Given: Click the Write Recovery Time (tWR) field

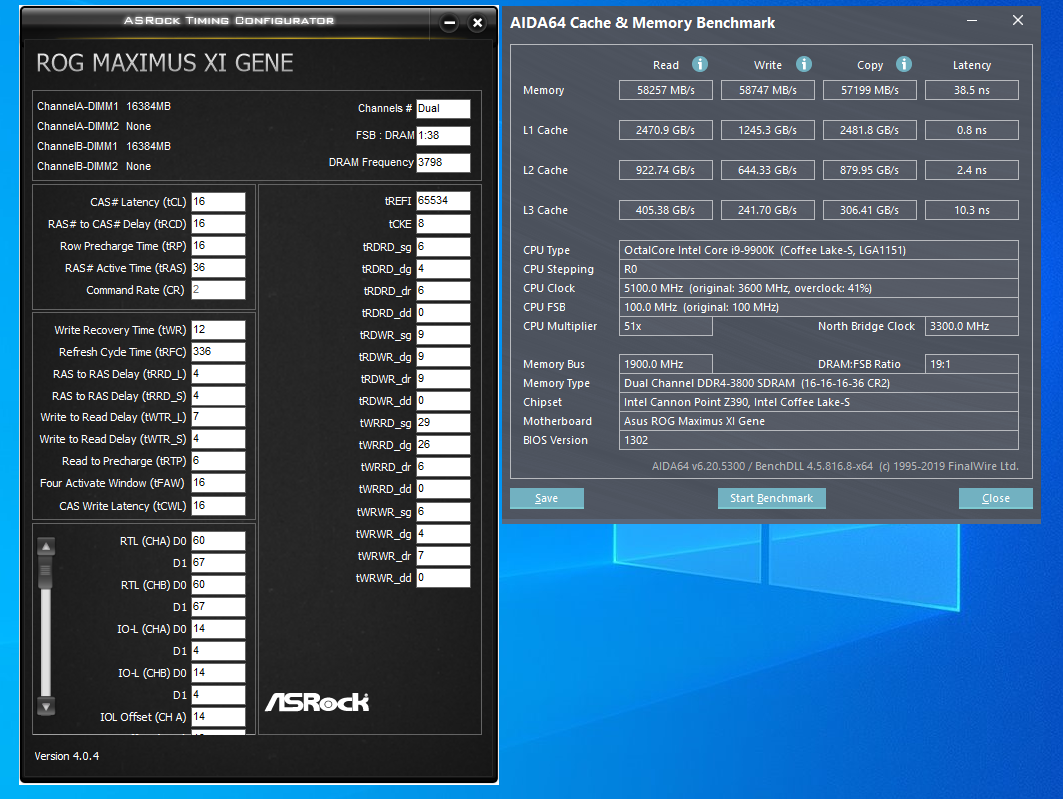Looking at the screenshot, I should pos(218,329).
